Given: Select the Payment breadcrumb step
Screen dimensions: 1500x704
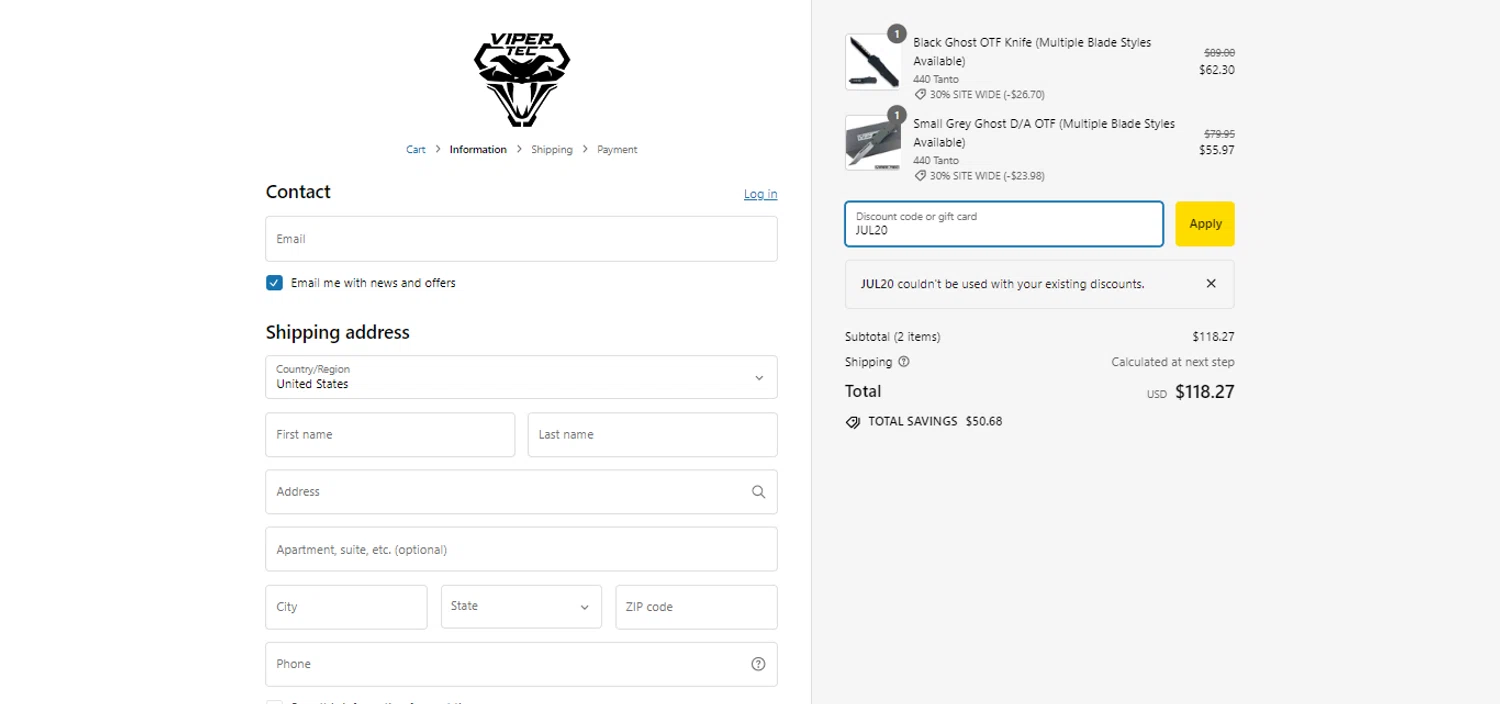Looking at the screenshot, I should pos(617,150).
